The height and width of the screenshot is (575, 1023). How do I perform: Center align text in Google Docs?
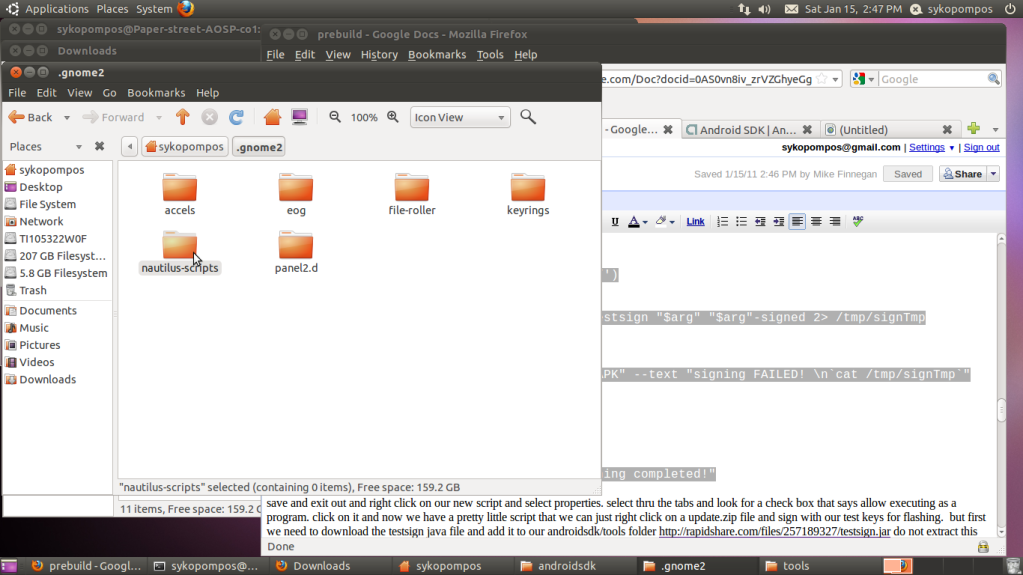point(816,222)
